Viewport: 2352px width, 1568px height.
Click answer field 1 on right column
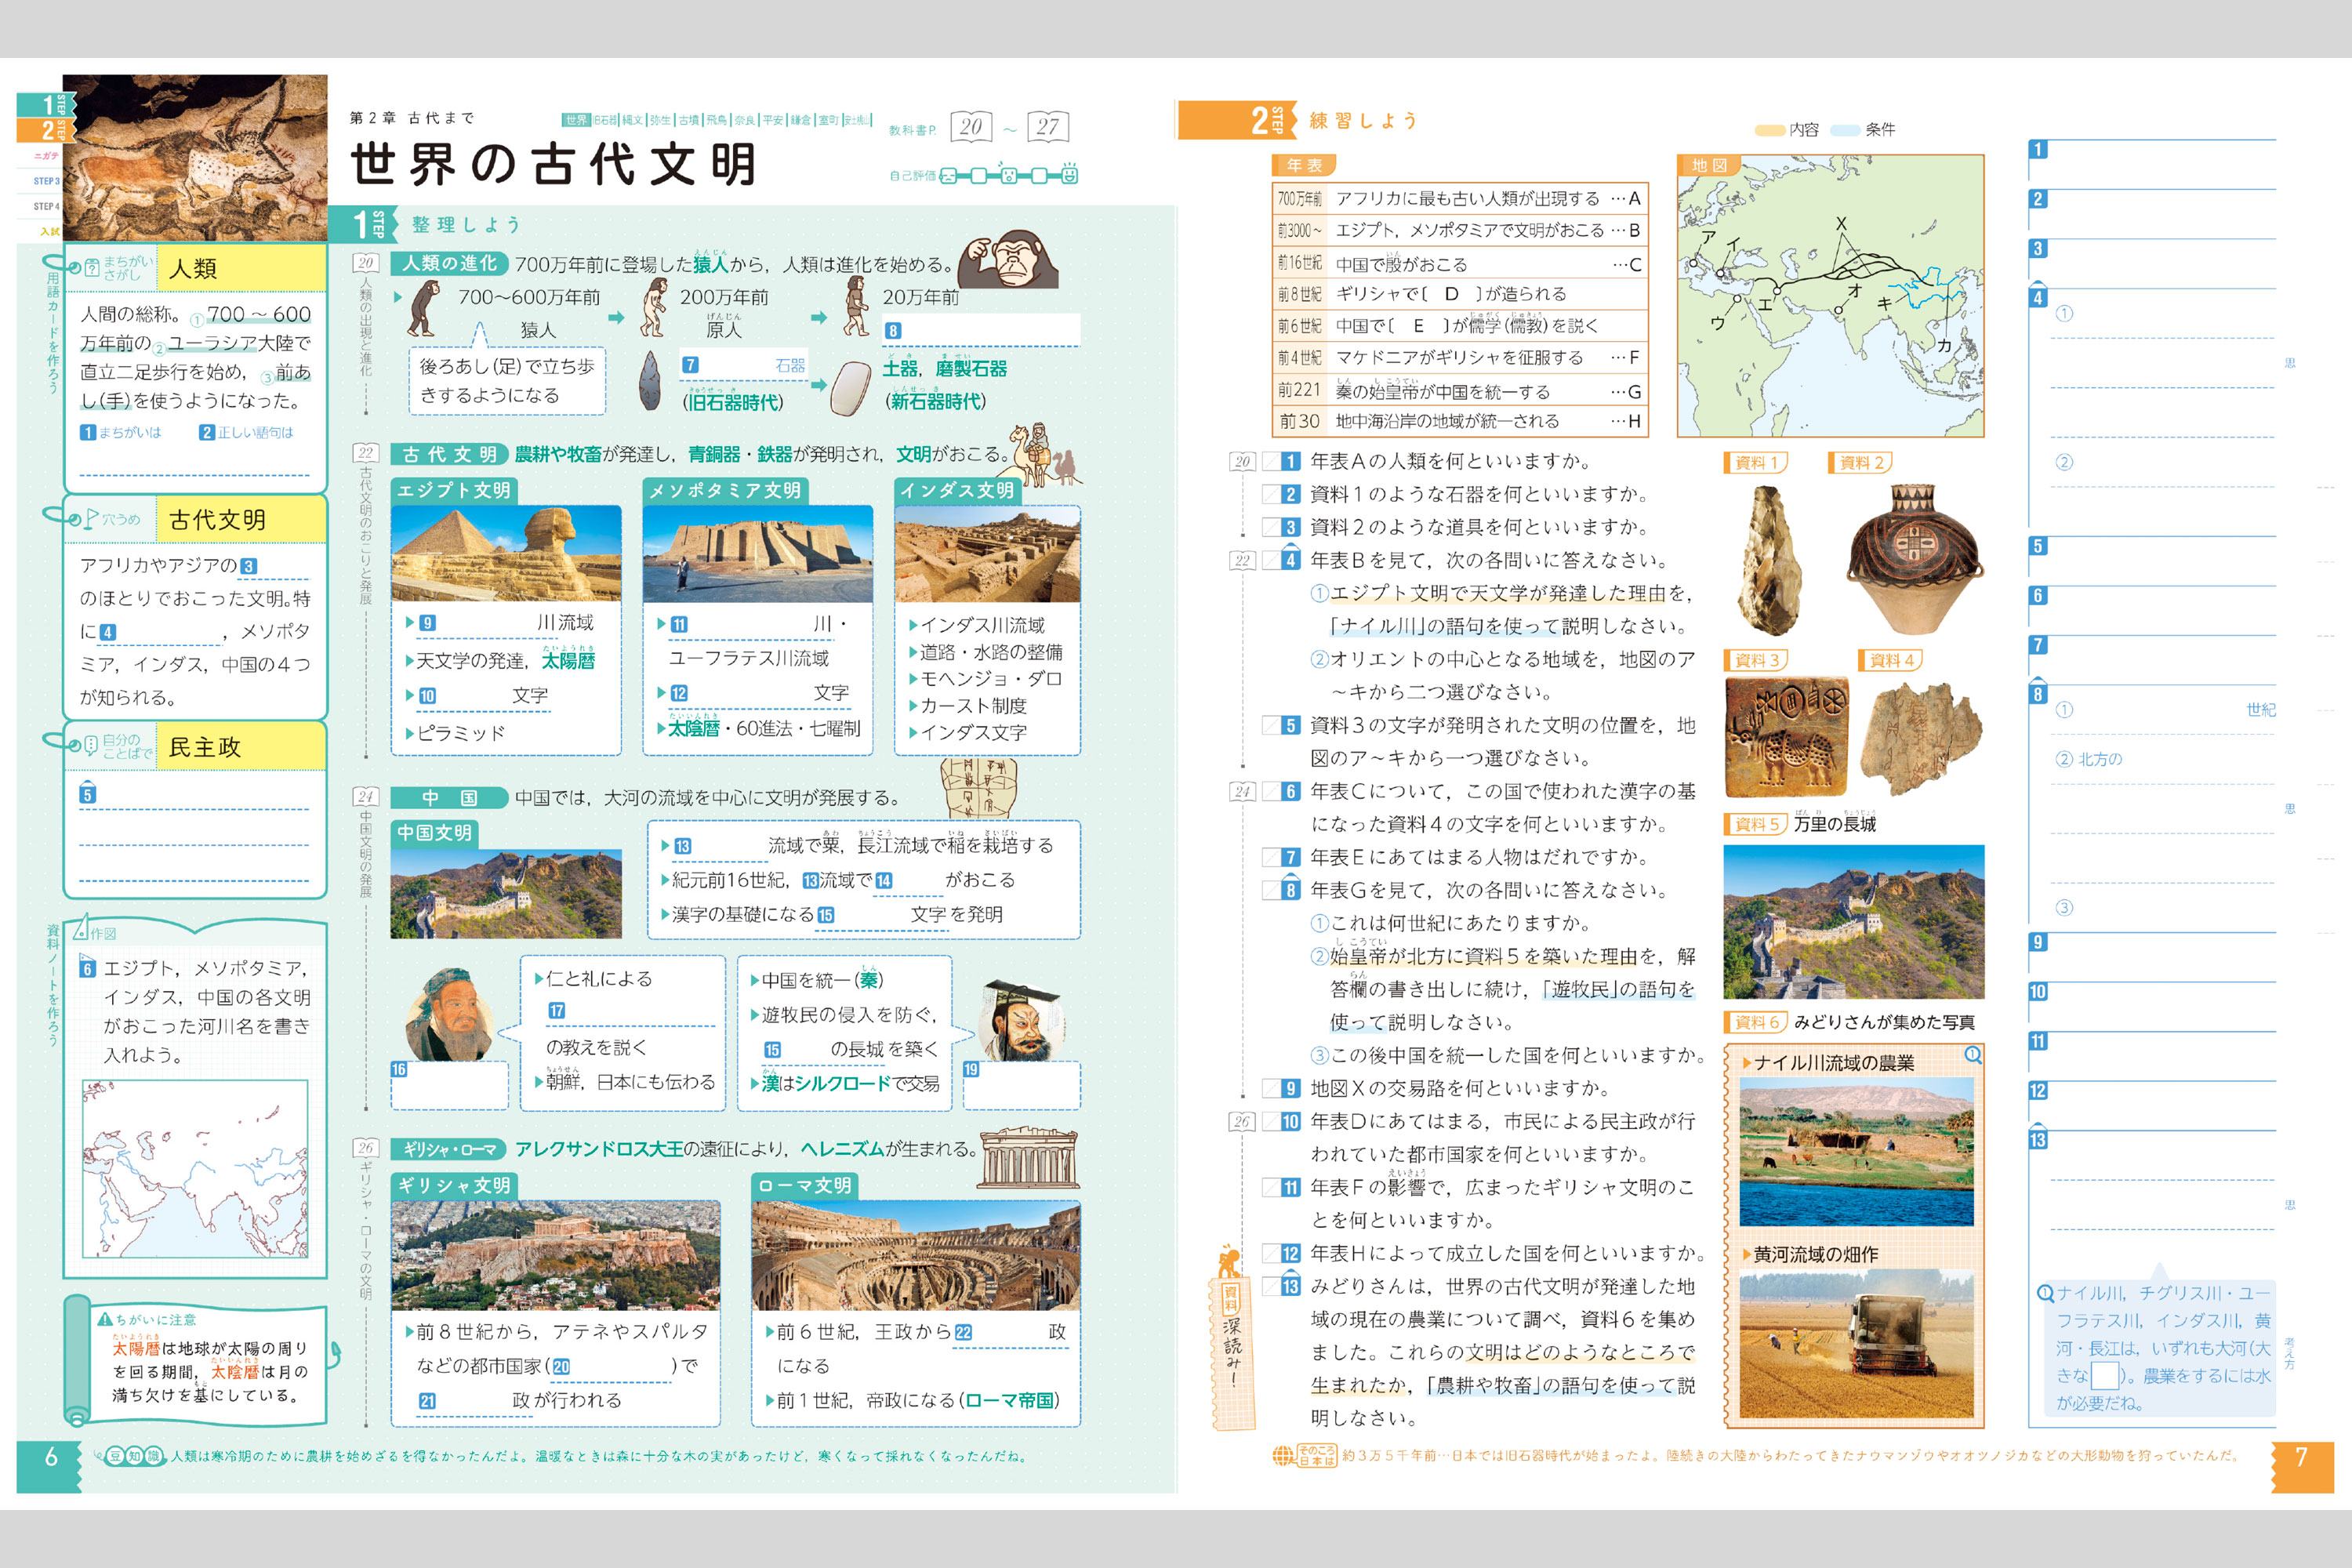point(2151,163)
